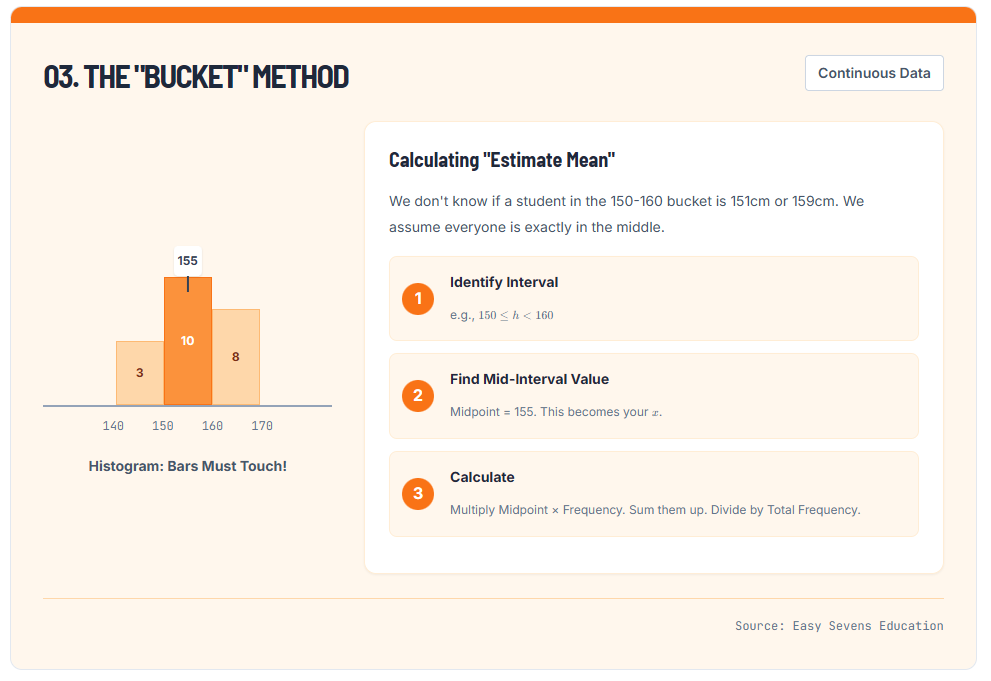
Task: Click the Calculating "Estimate Mean" heading
Action: point(502,160)
